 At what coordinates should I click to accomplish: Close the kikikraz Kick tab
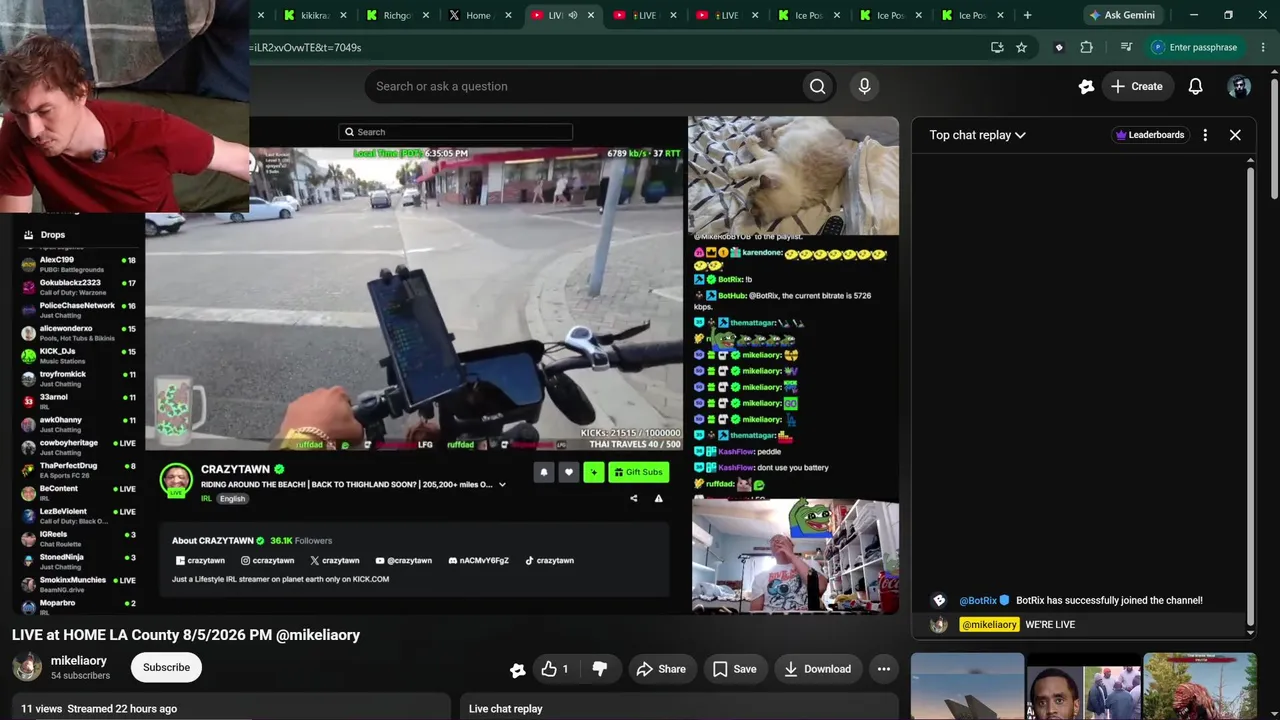coord(344,15)
